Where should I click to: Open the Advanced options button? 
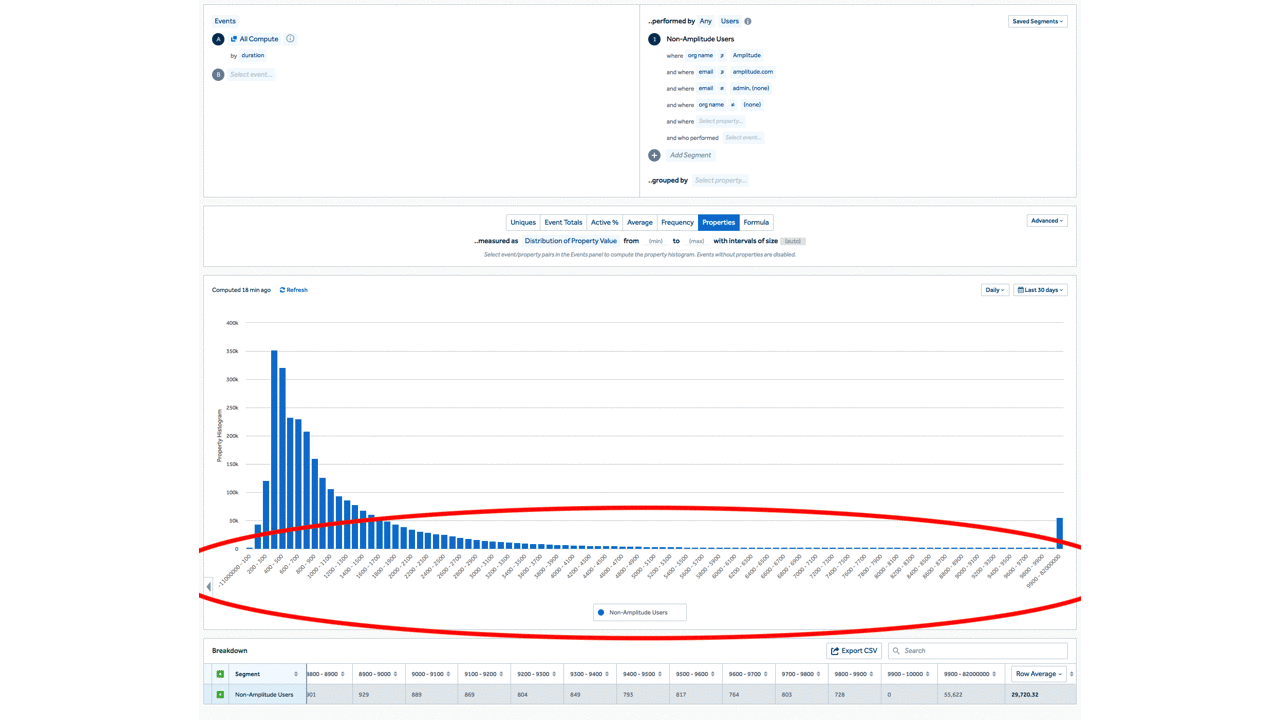pyautogui.click(x=1047, y=221)
